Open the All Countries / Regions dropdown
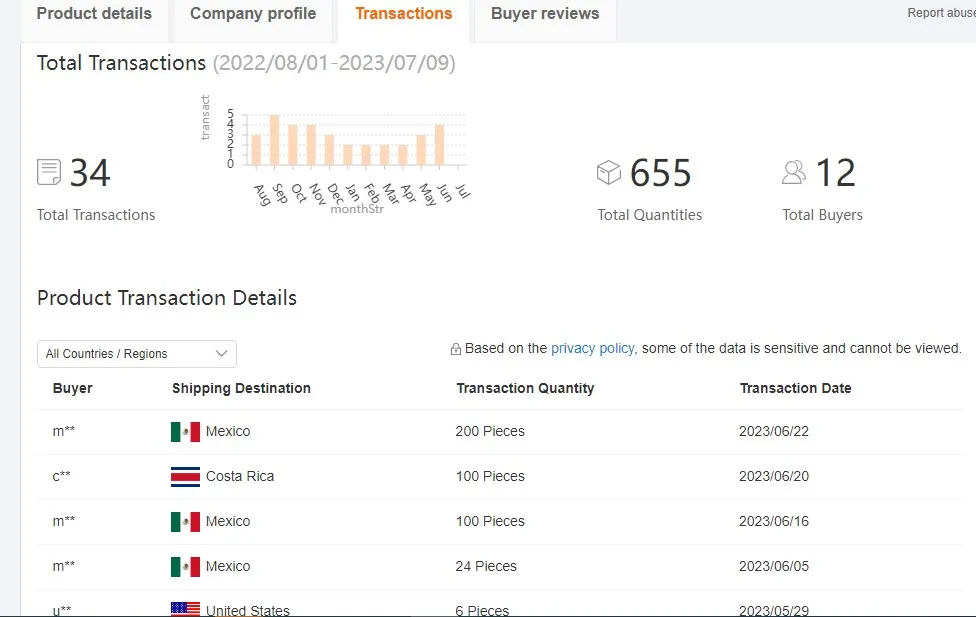Screen dimensions: 976x617 click(137, 354)
